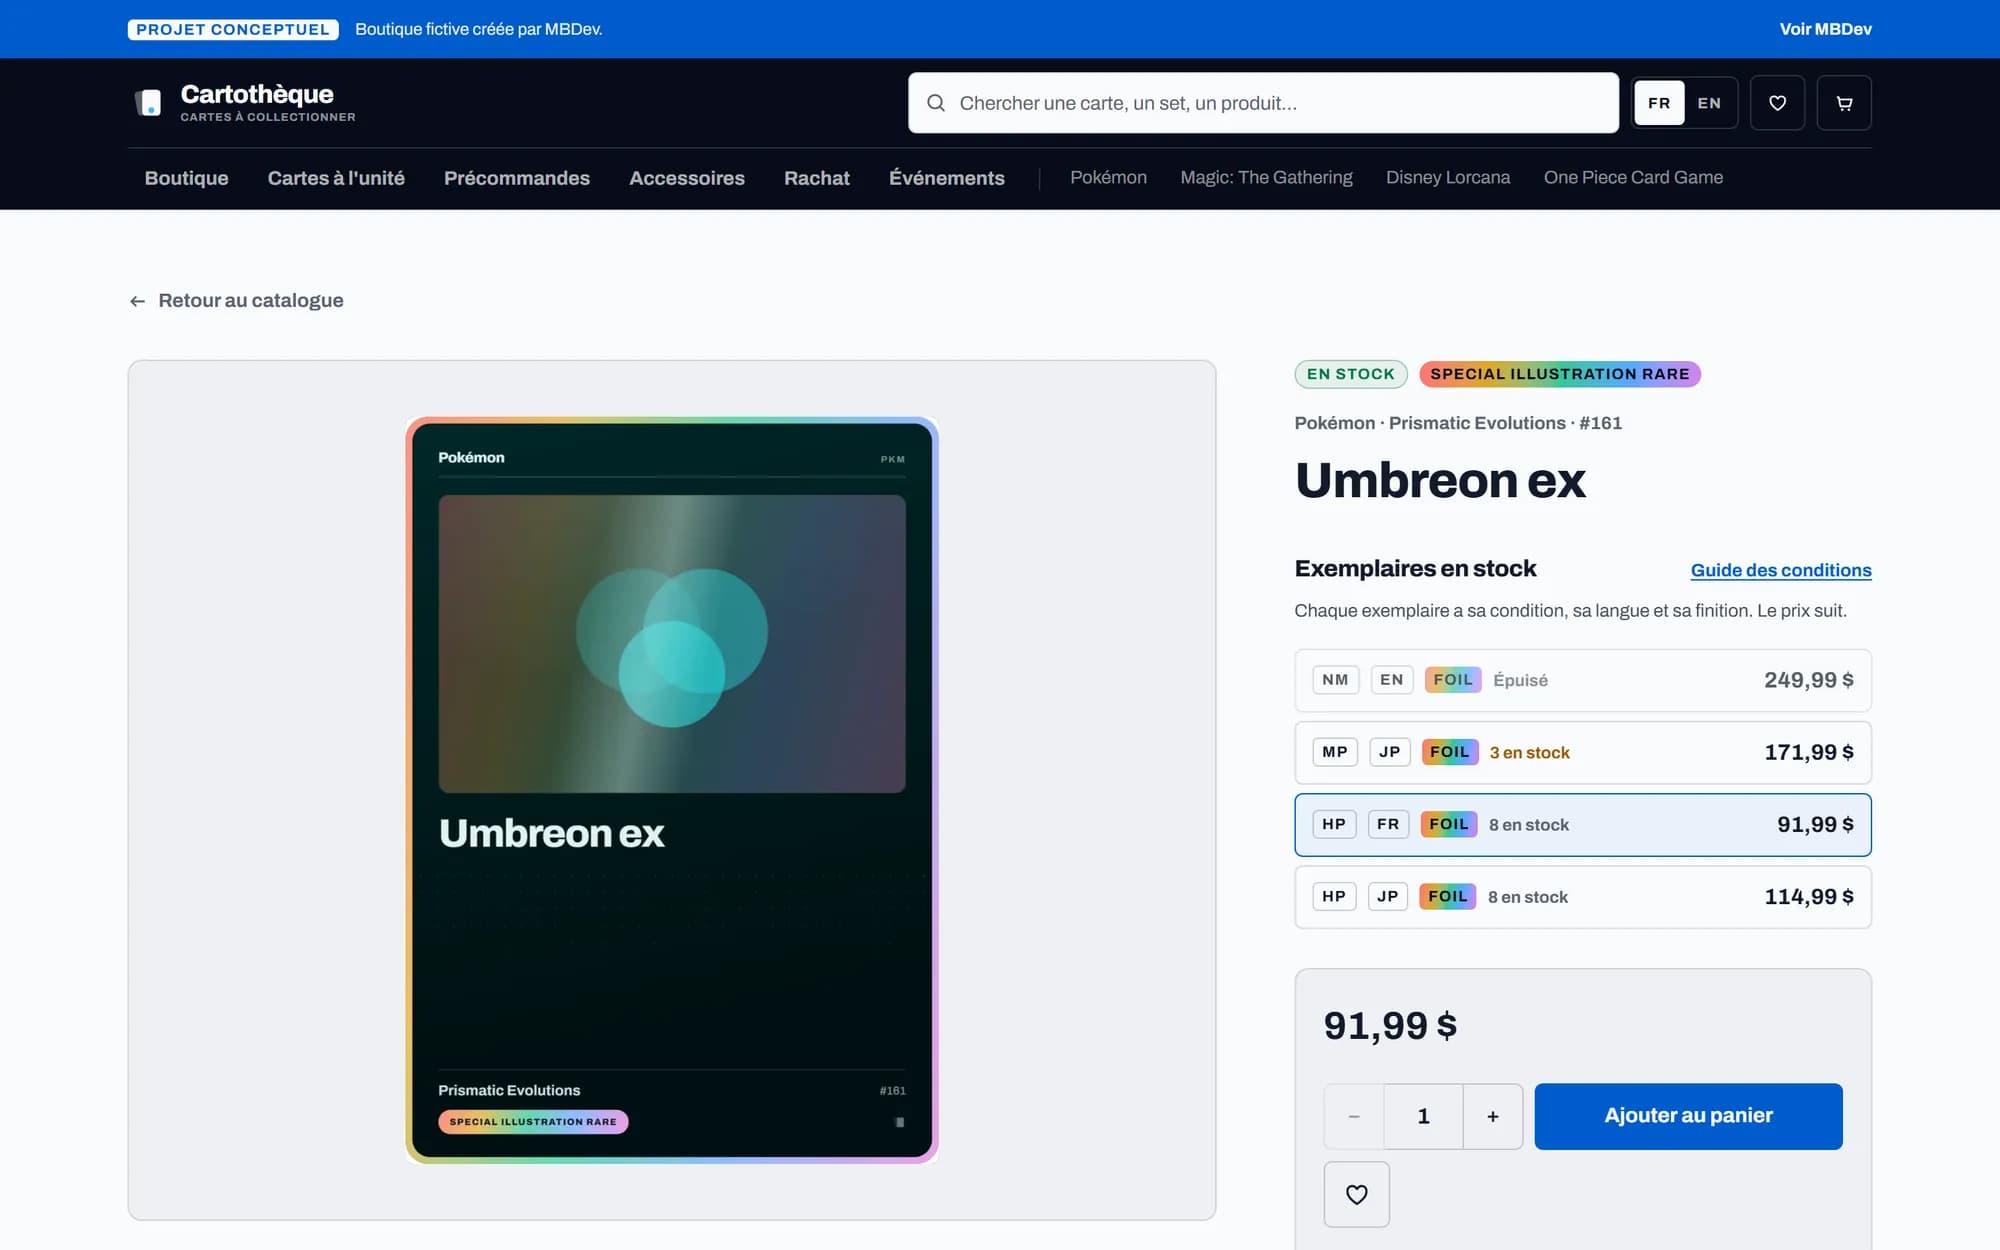Click the 114,99 $ price
2000x1250 pixels.
(1808, 897)
